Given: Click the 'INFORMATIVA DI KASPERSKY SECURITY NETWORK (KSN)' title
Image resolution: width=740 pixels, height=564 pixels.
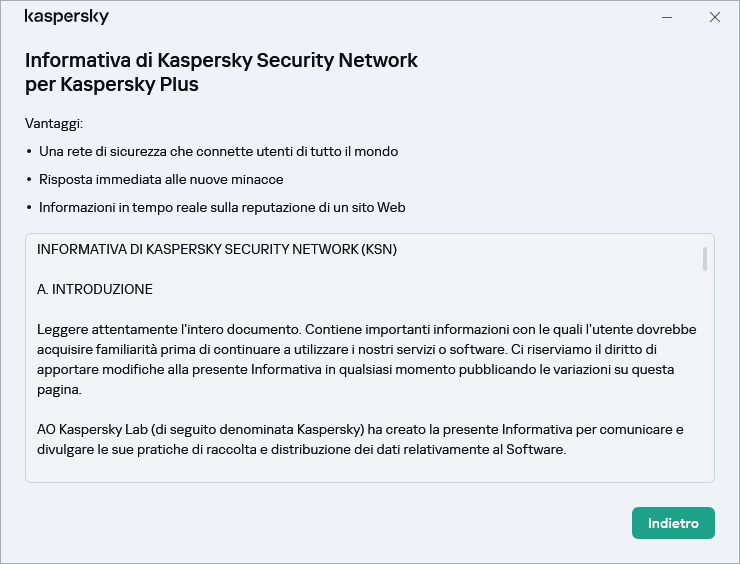Looking at the screenshot, I should [217, 249].
